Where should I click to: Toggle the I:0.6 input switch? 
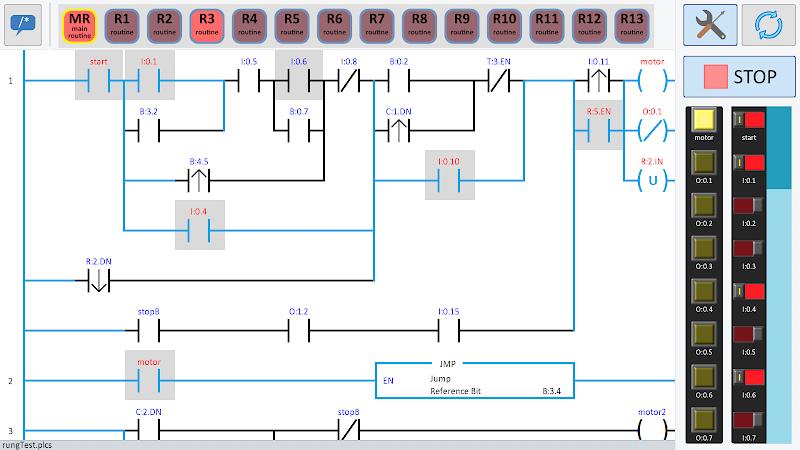(749, 378)
